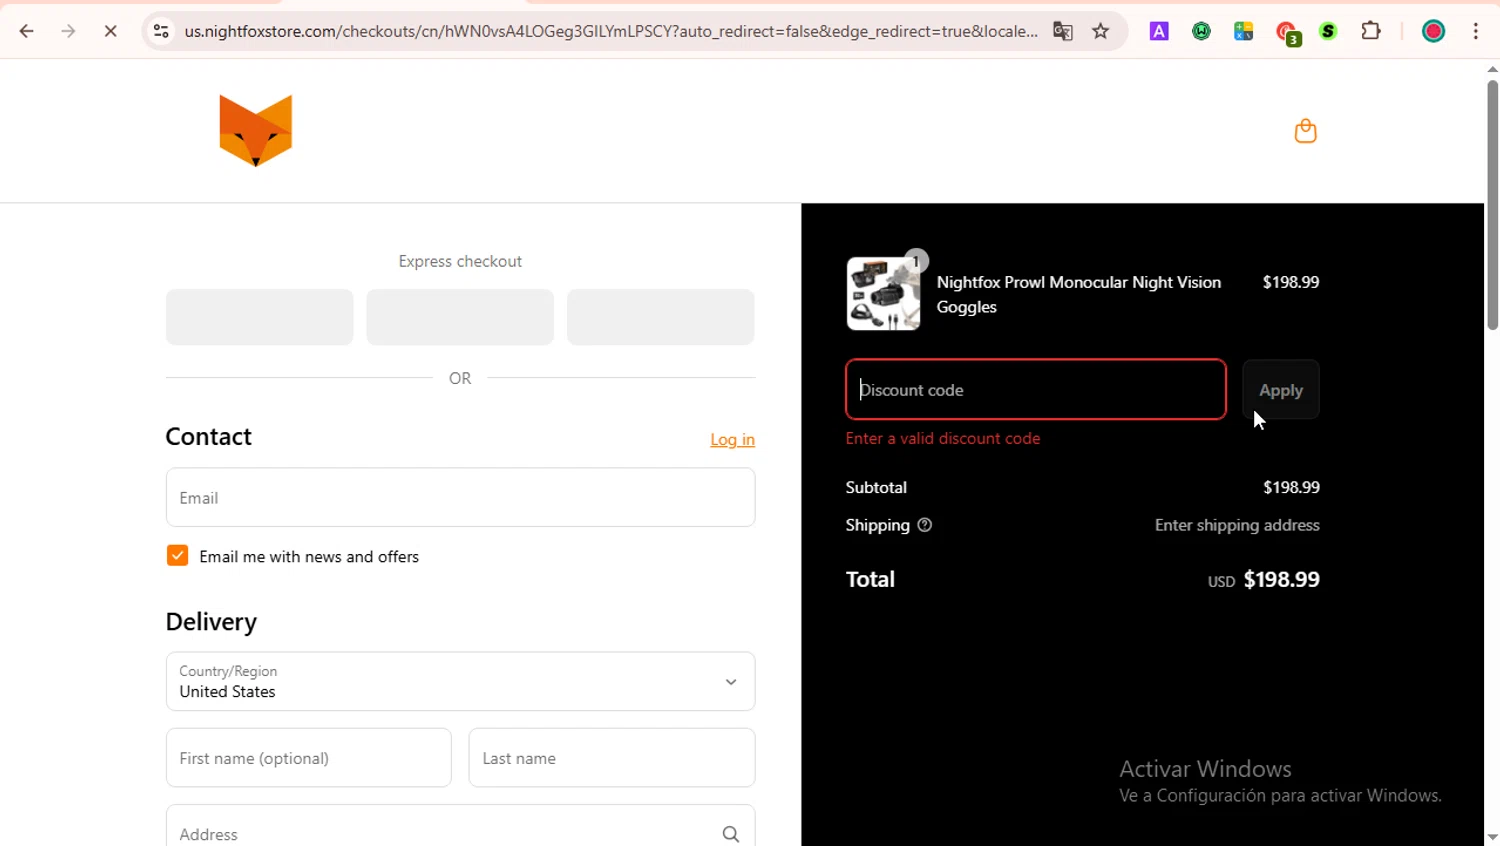The image size is (1500, 846).
Task: Click the USD $198.99 total amount
Action: click(1264, 580)
